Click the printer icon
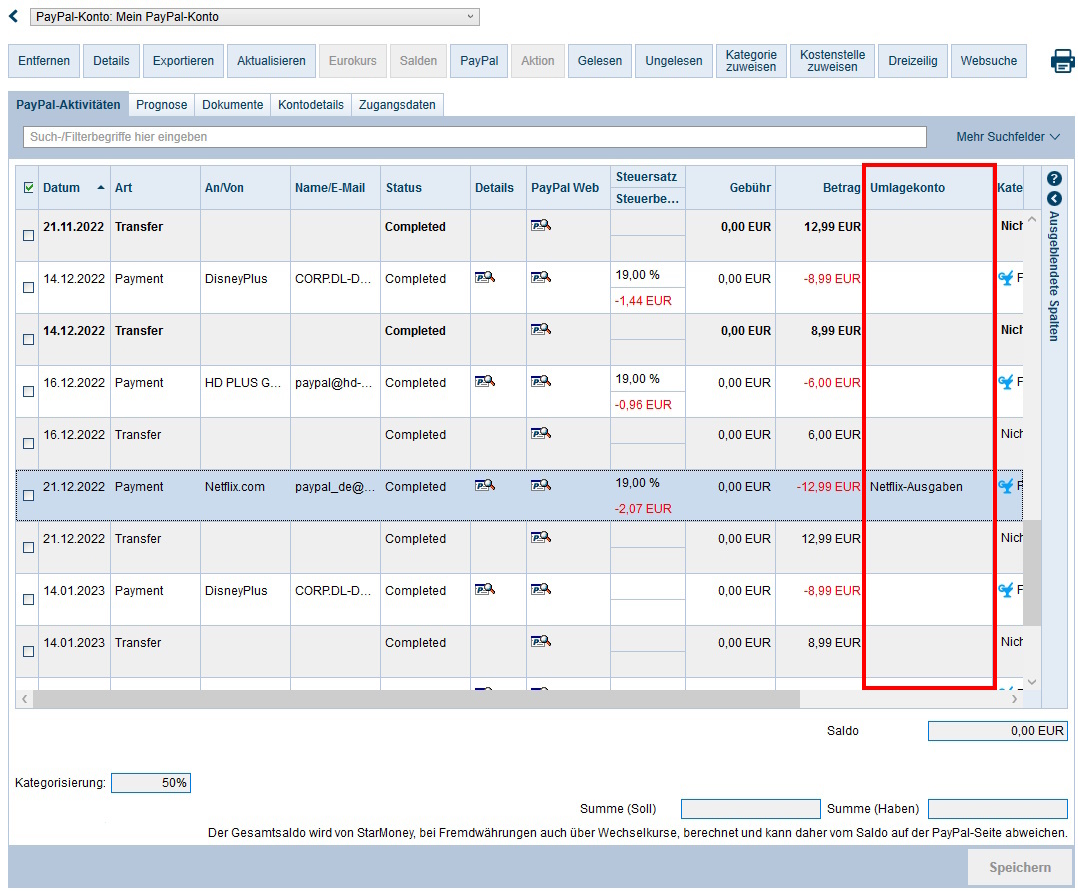 [x=1061, y=61]
